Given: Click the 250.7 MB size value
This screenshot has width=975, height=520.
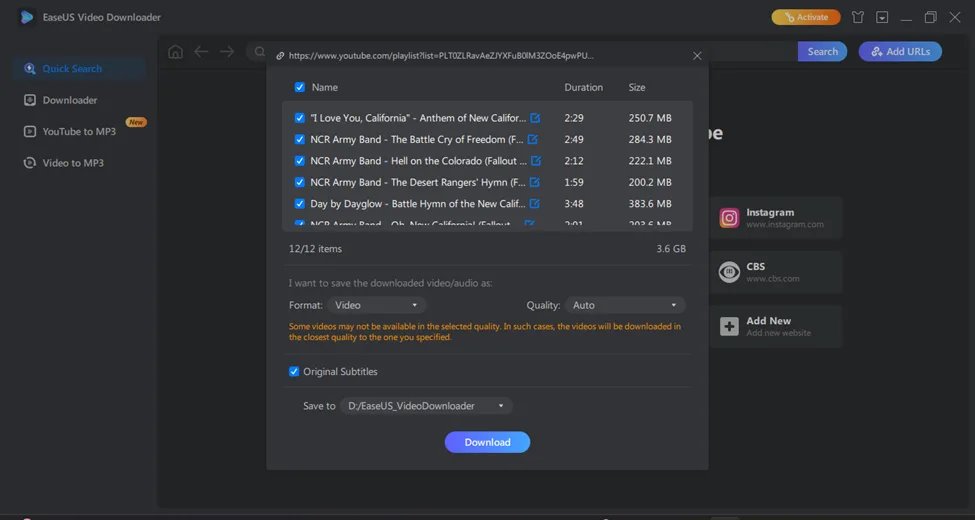Looking at the screenshot, I should point(650,118).
